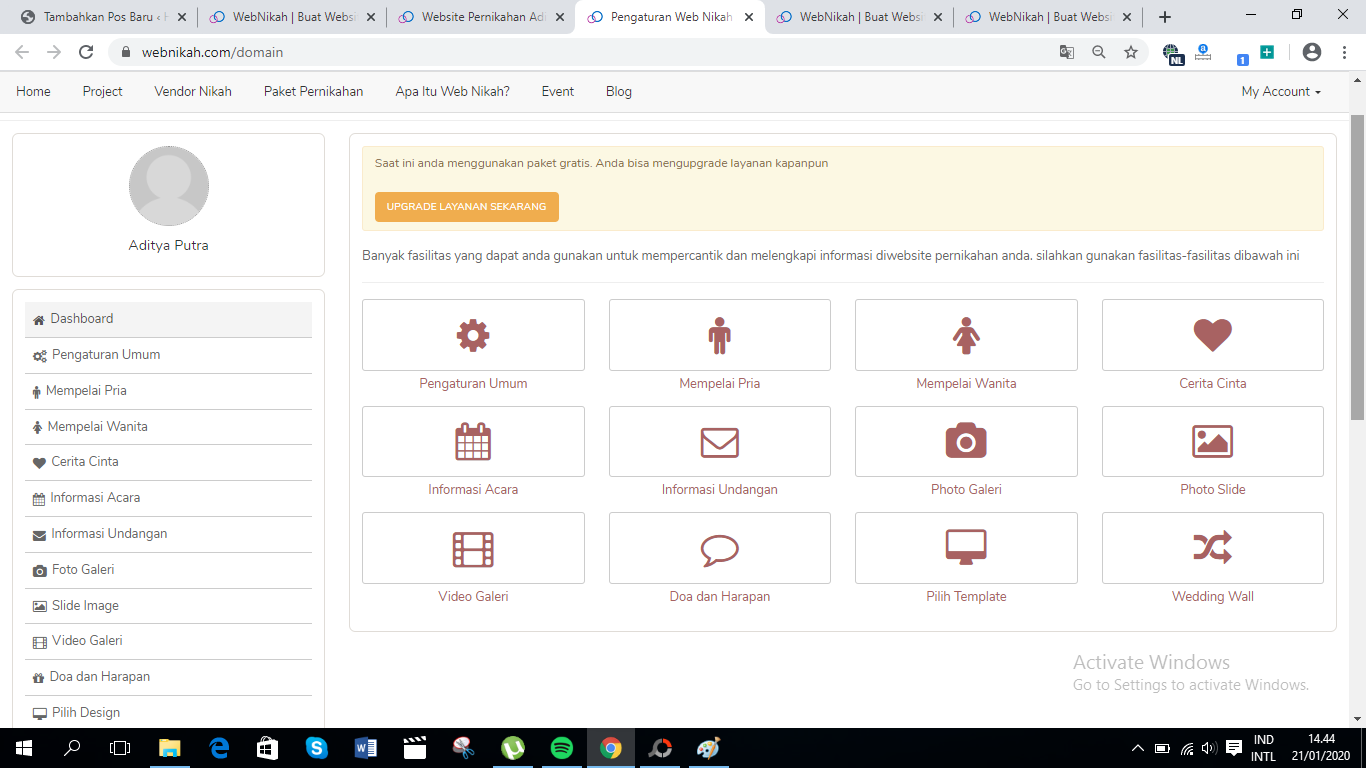Expand the My Account dropdown
The height and width of the screenshot is (768, 1366).
click(x=1279, y=91)
